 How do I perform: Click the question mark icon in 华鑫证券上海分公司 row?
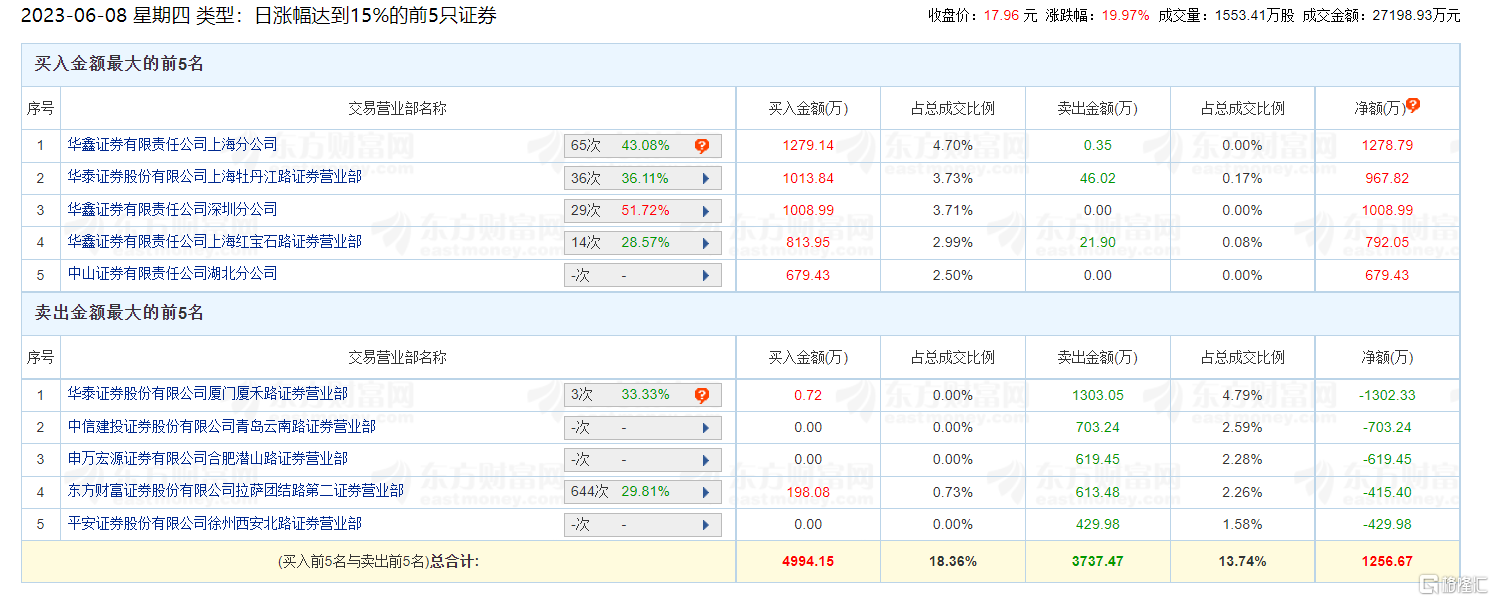tap(702, 146)
